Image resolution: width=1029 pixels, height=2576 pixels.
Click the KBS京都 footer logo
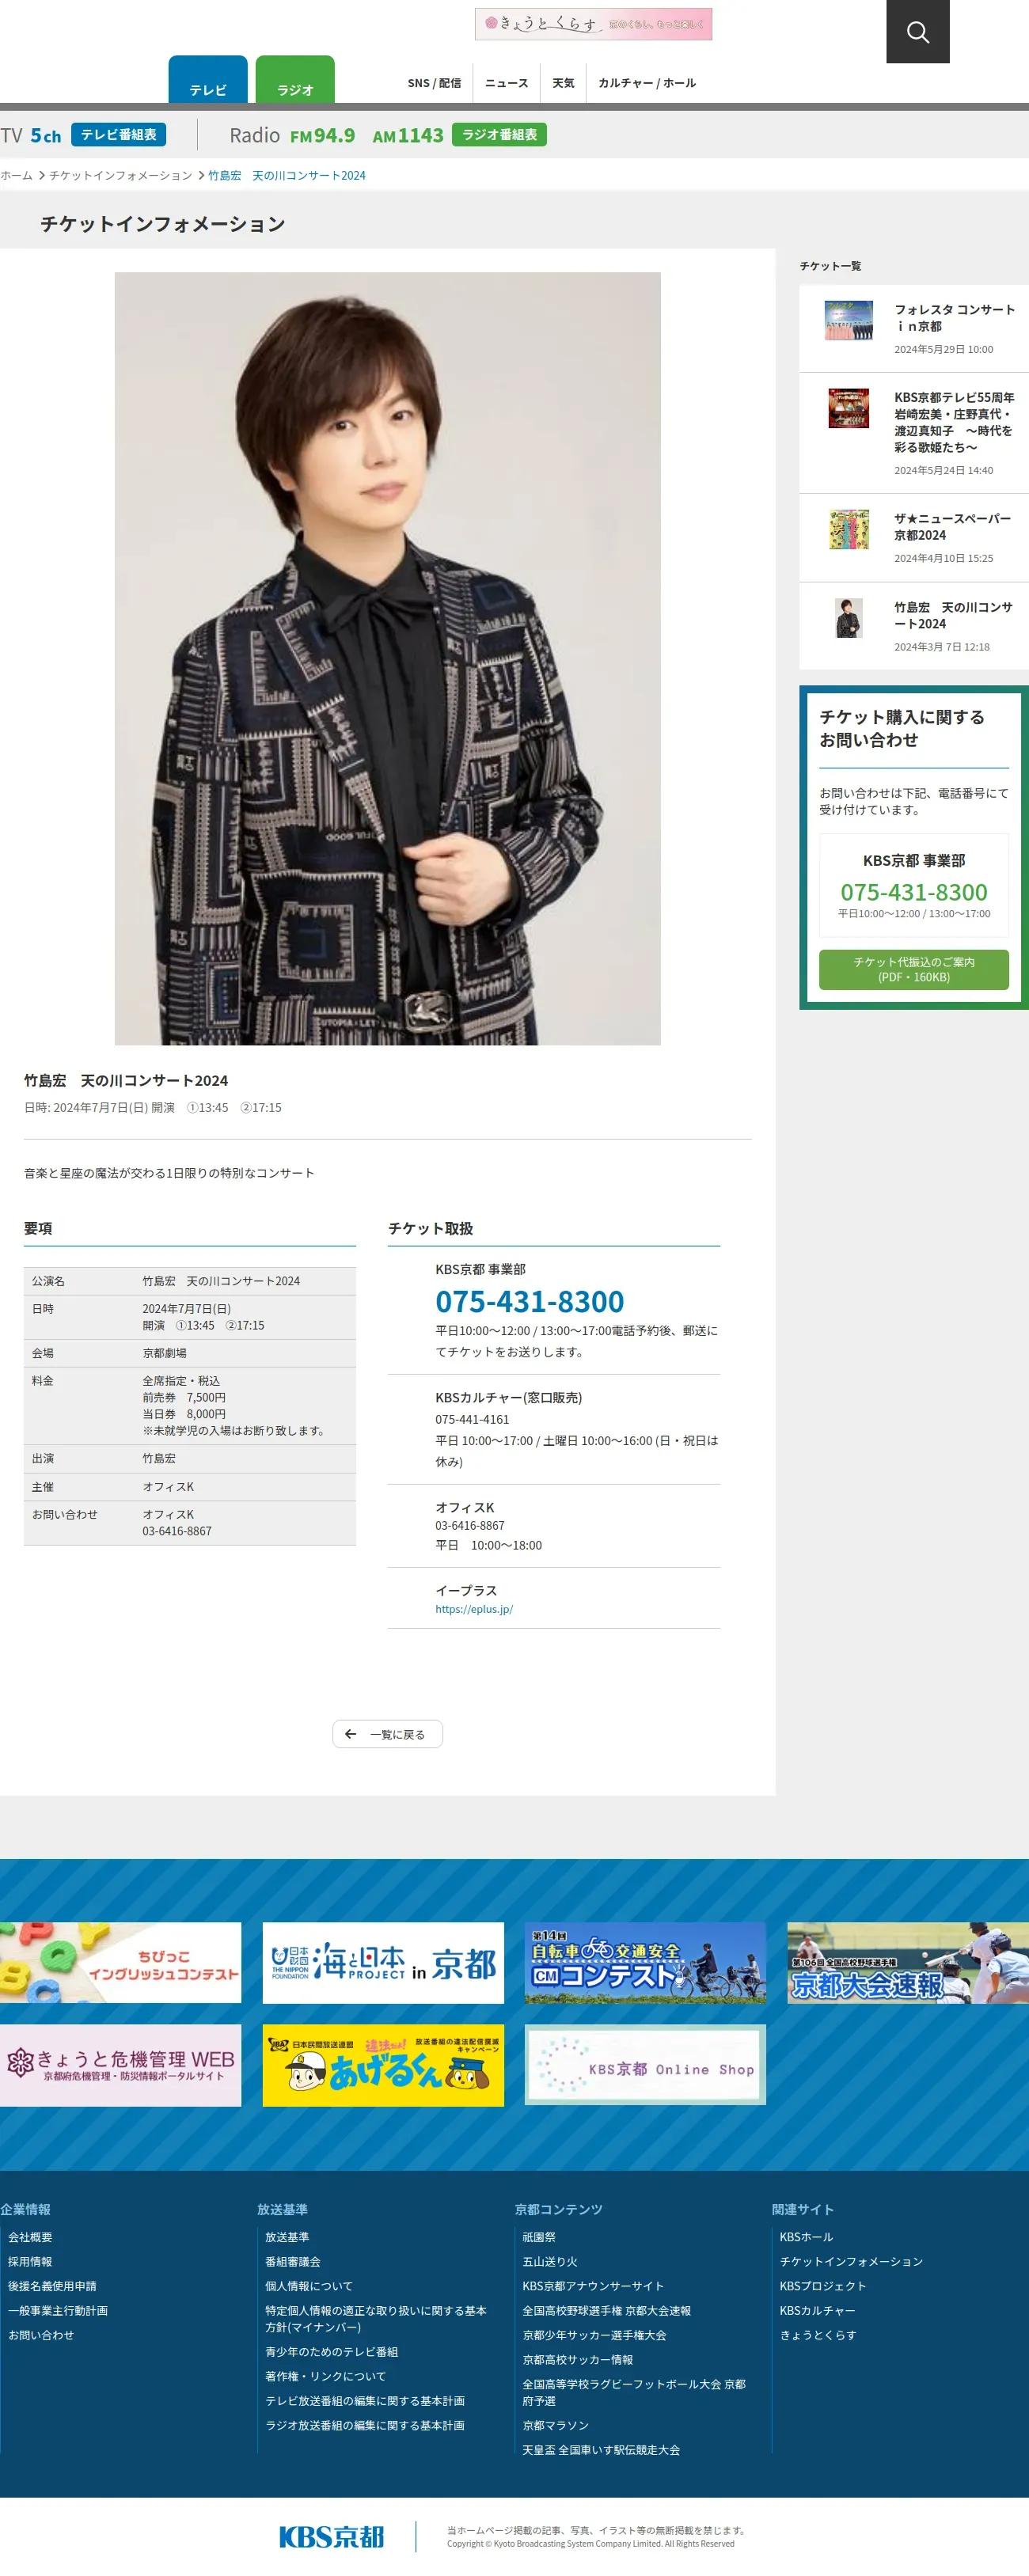pos(331,2536)
